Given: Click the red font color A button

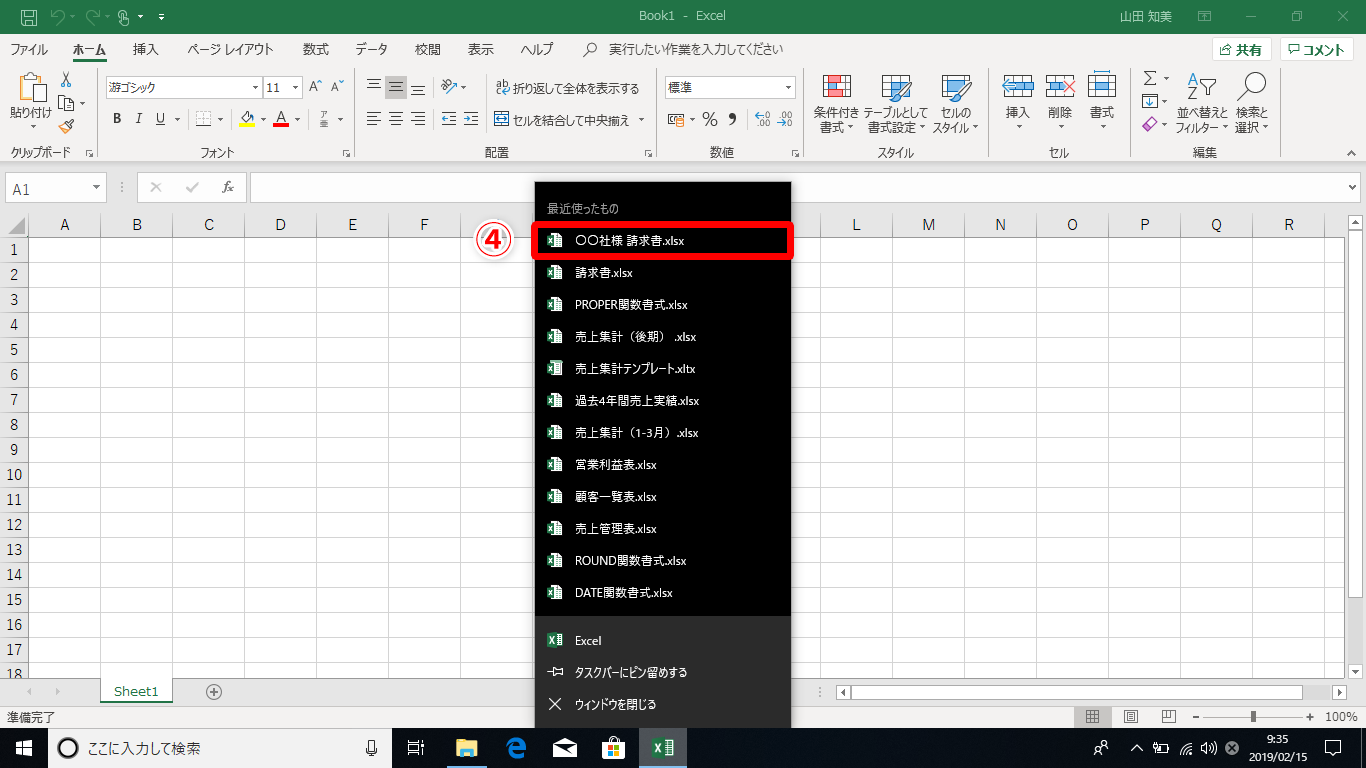Looking at the screenshot, I should pos(281,119).
